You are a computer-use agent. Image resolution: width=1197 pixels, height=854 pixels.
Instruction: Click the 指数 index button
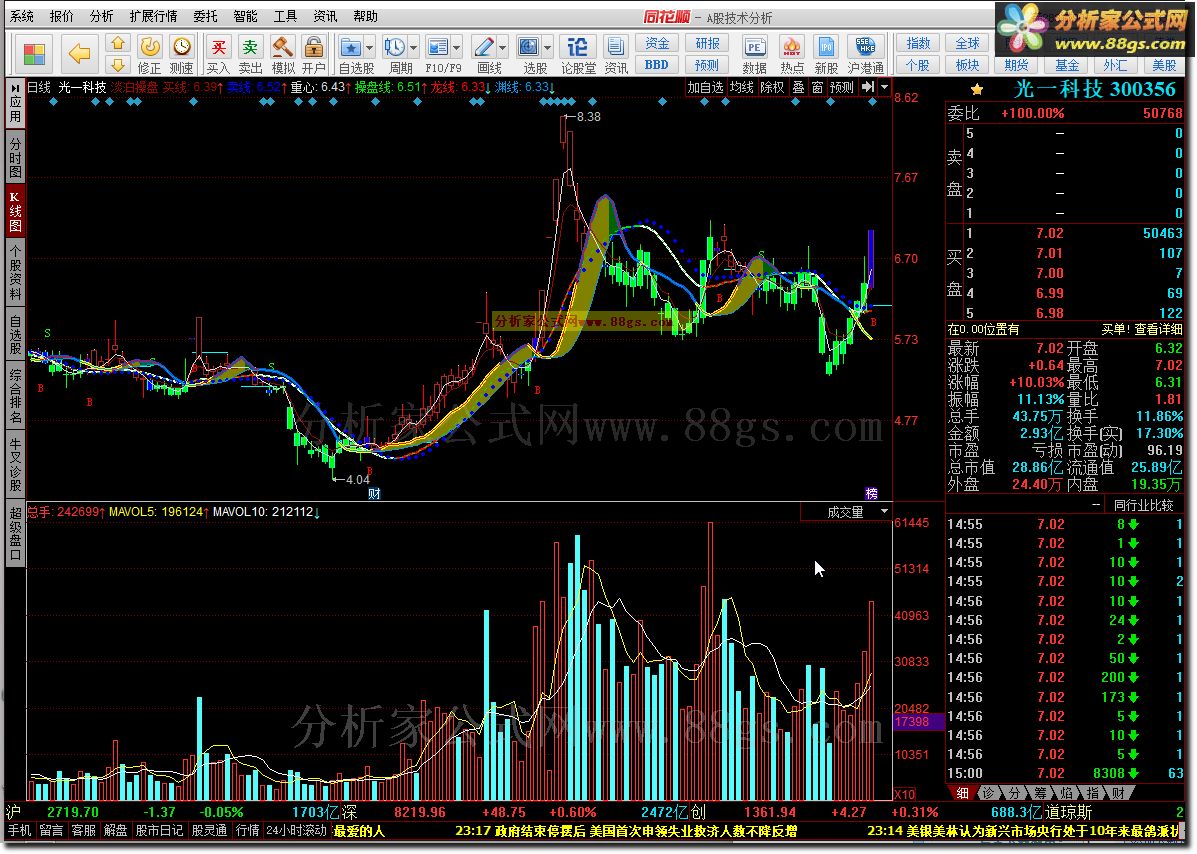(918, 44)
